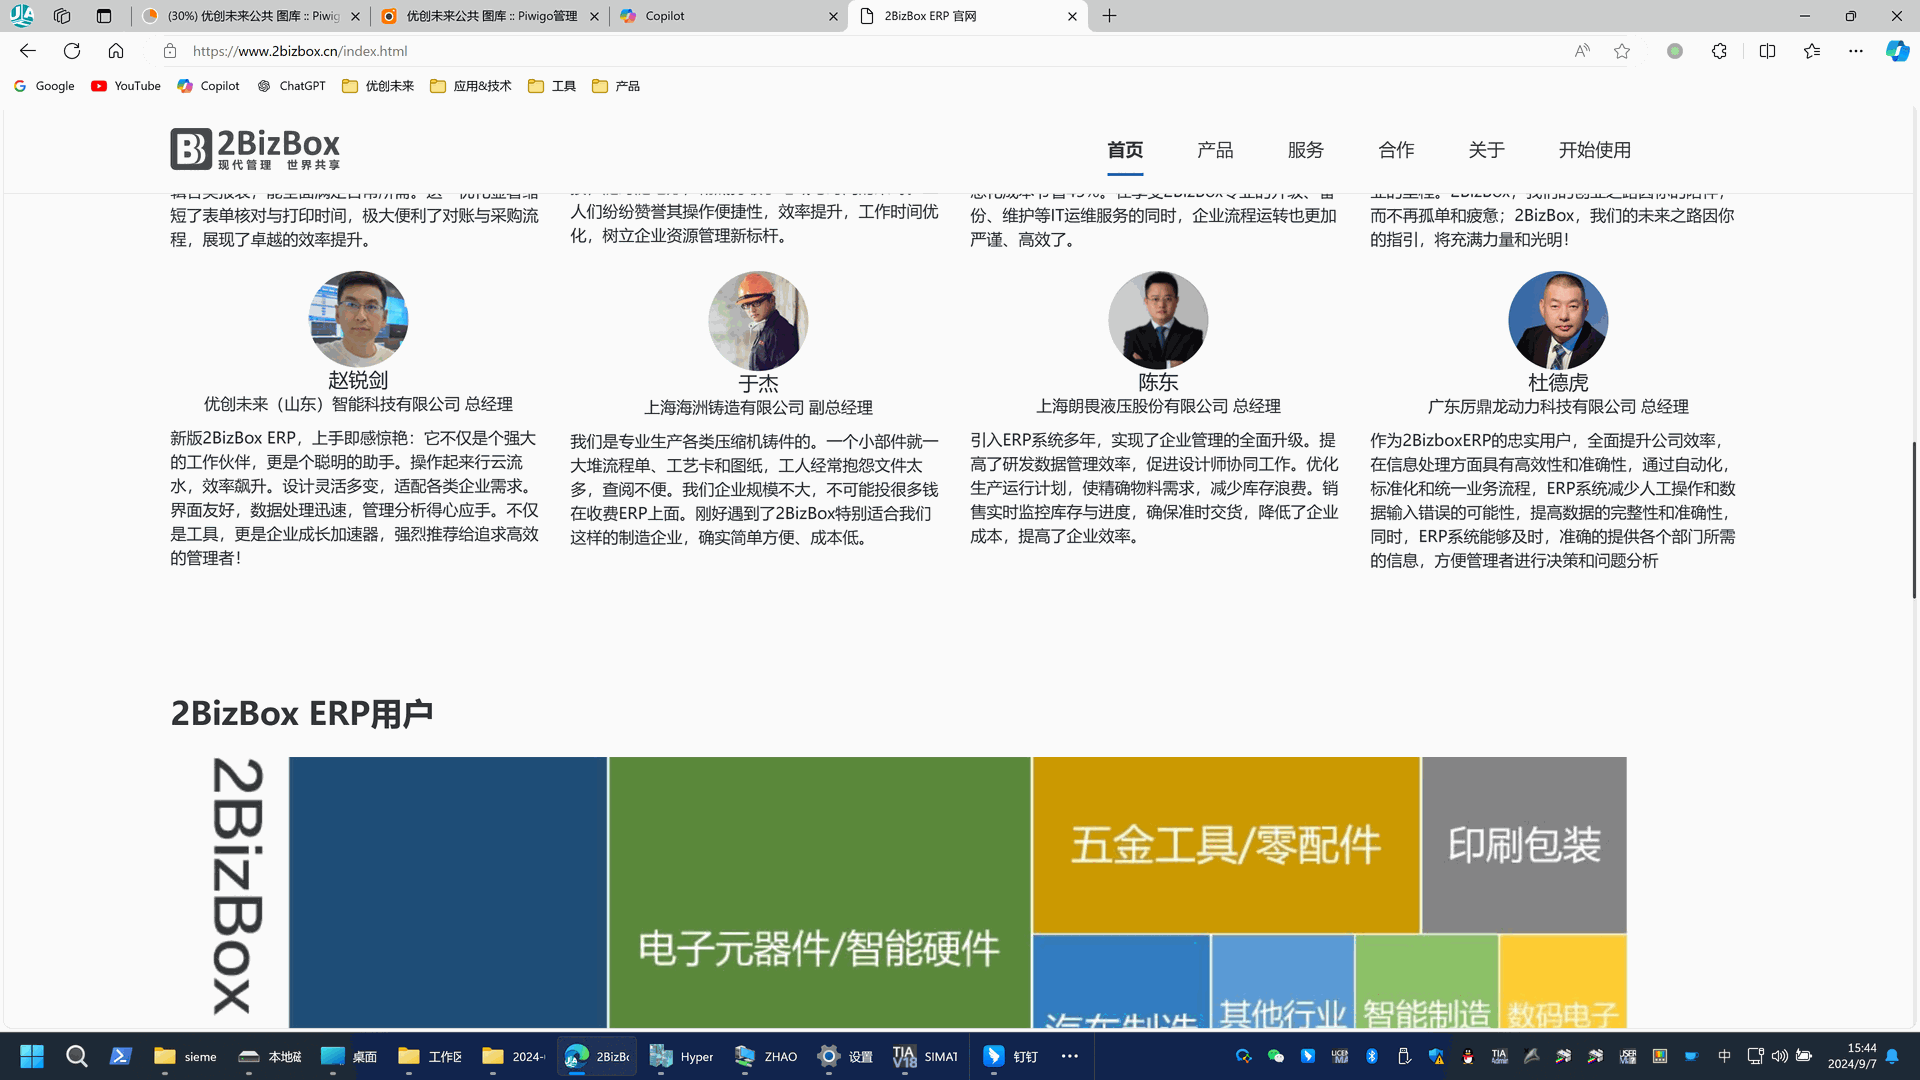
Task: Open the DingTalk taskbar app
Action: point(1010,1056)
